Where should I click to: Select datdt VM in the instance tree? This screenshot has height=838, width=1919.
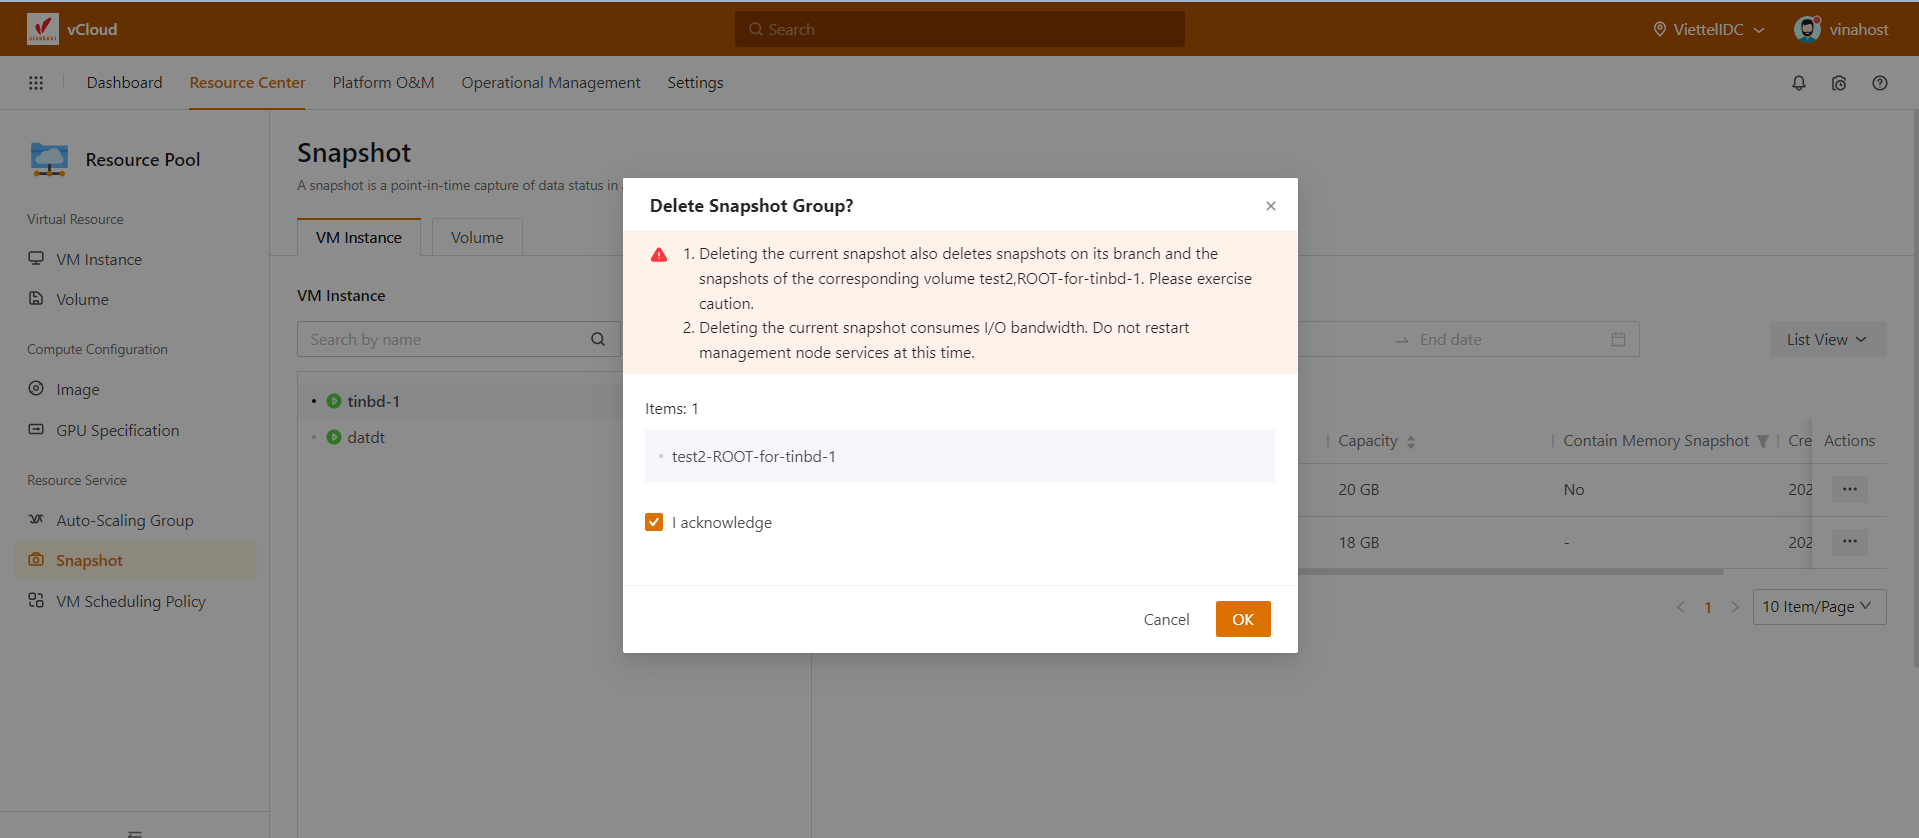(x=366, y=437)
